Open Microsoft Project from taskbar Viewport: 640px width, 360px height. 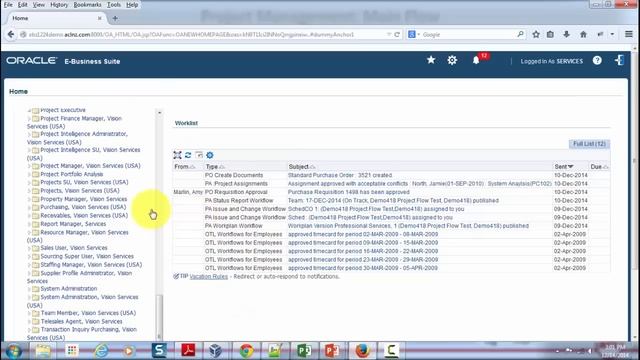click(x=304, y=351)
